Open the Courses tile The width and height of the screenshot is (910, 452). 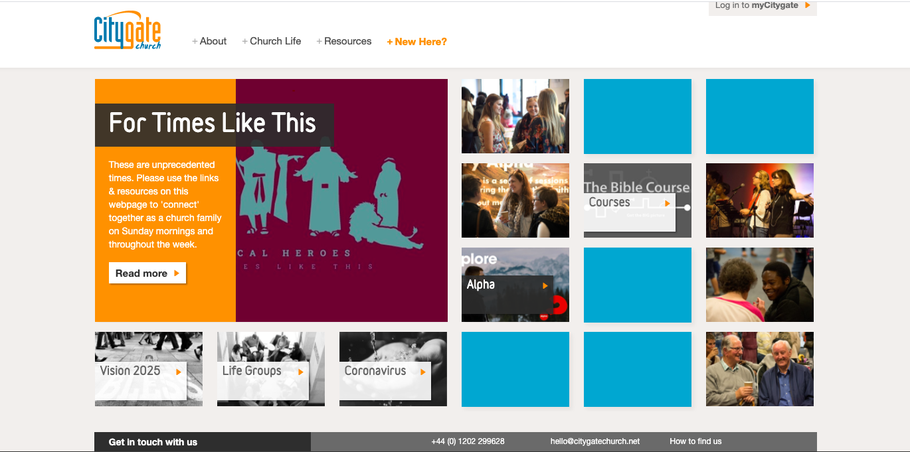point(637,200)
